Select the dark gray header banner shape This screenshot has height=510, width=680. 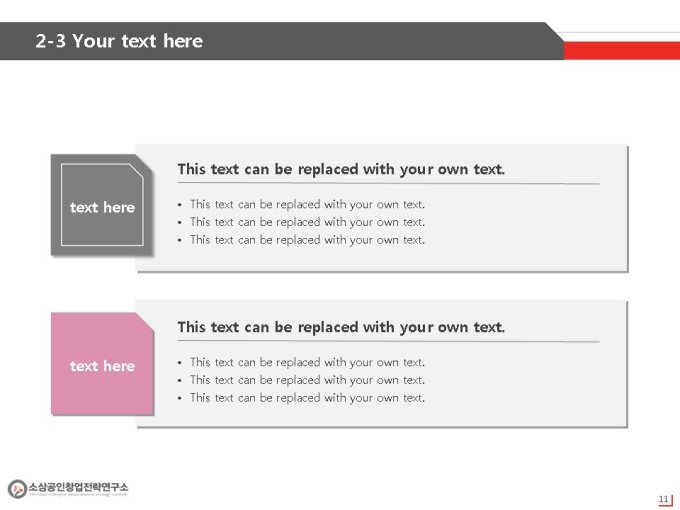point(282,41)
